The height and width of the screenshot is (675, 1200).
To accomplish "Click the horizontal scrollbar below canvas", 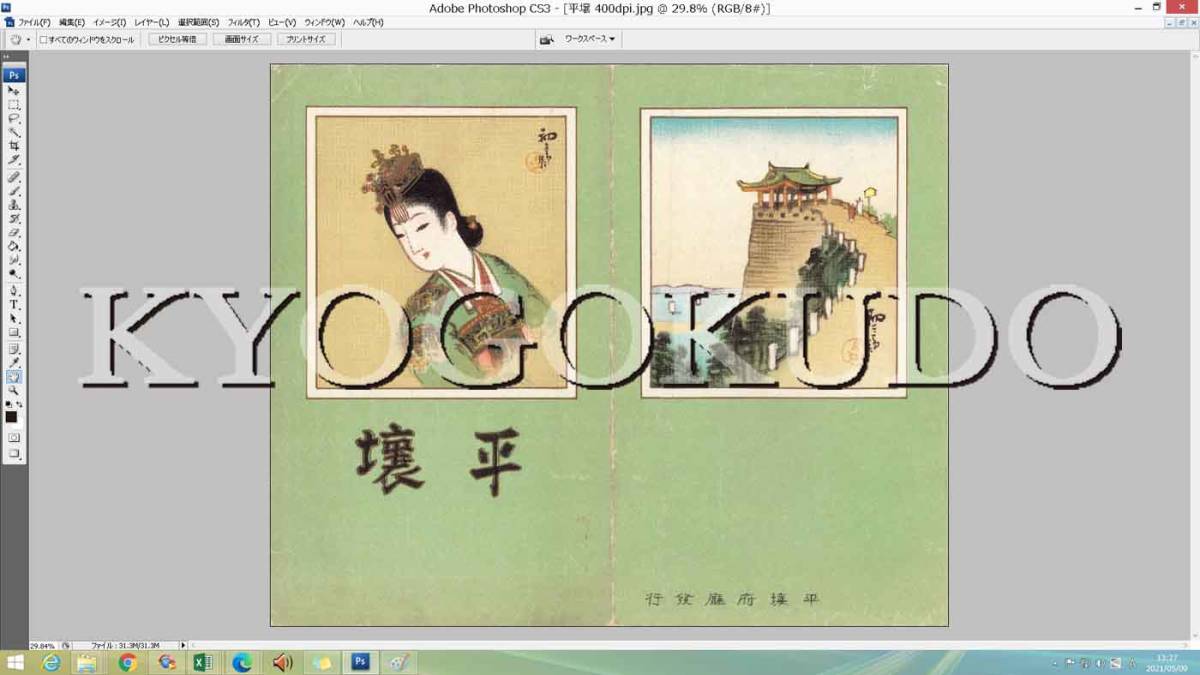I will pyautogui.click(x=690, y=646).
